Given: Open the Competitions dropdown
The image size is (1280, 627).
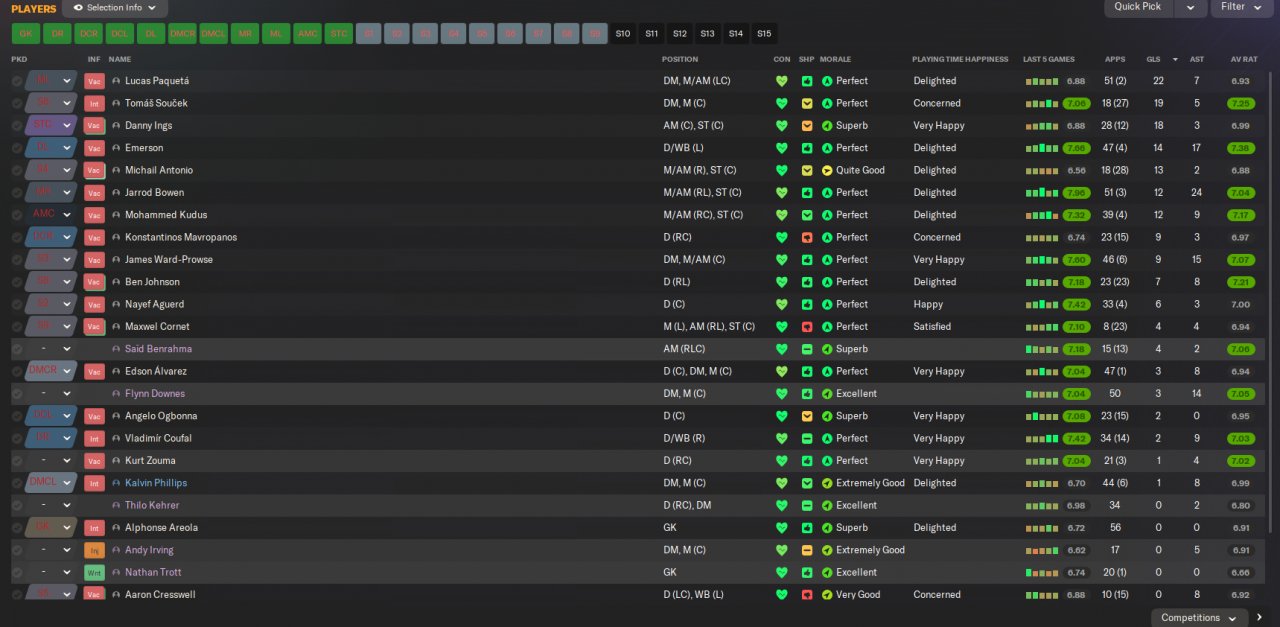Looking at the screenshot, I should click(x=1199, y=618).
